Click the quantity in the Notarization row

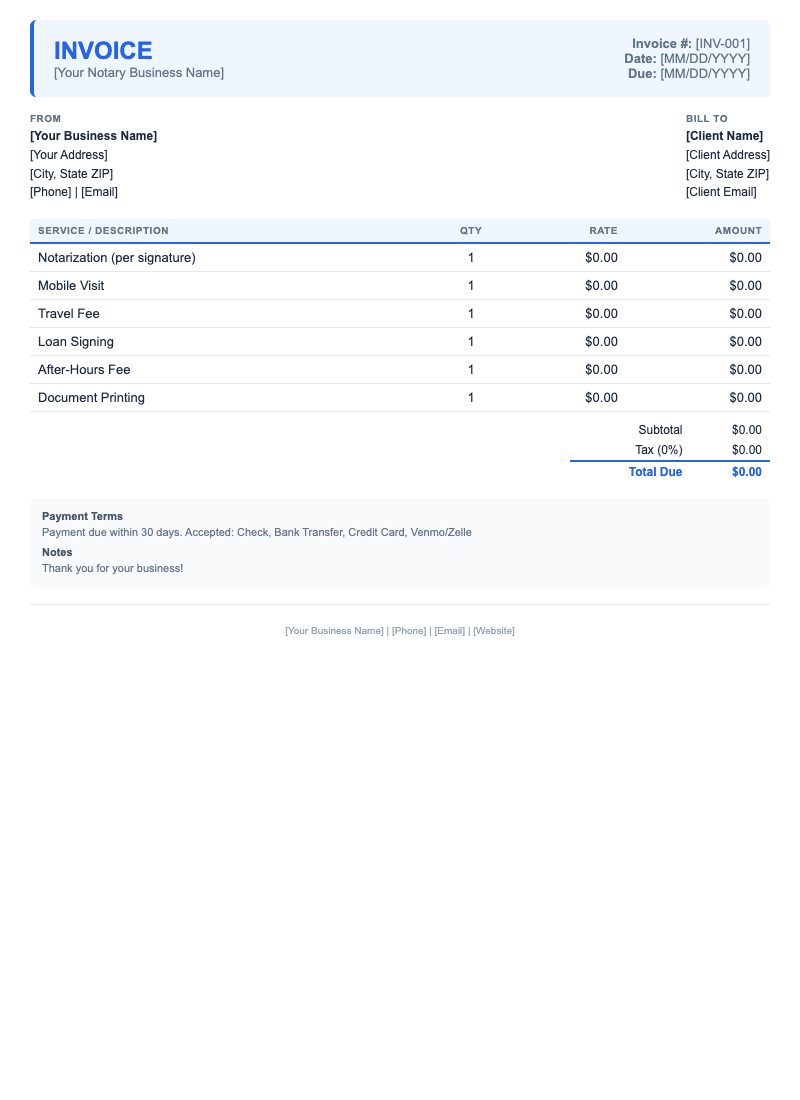click(x=471, y=258)
